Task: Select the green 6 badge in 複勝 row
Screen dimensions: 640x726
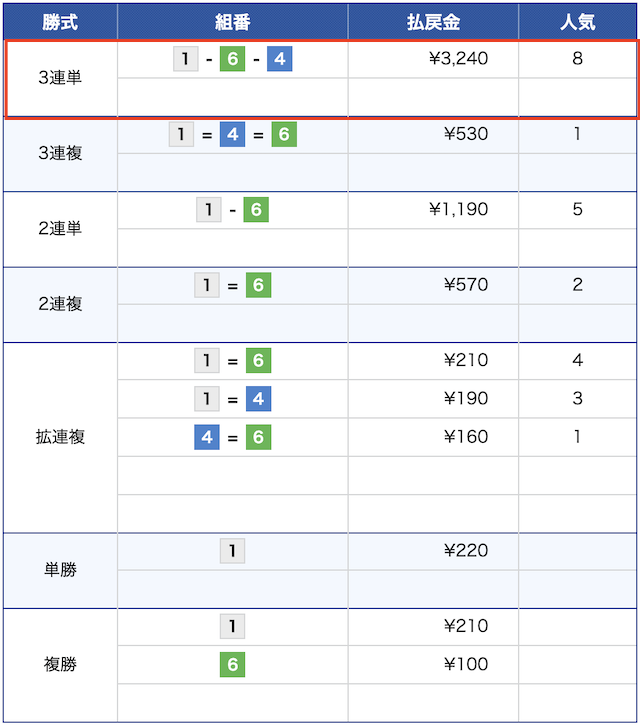Action: pos(232,665)
